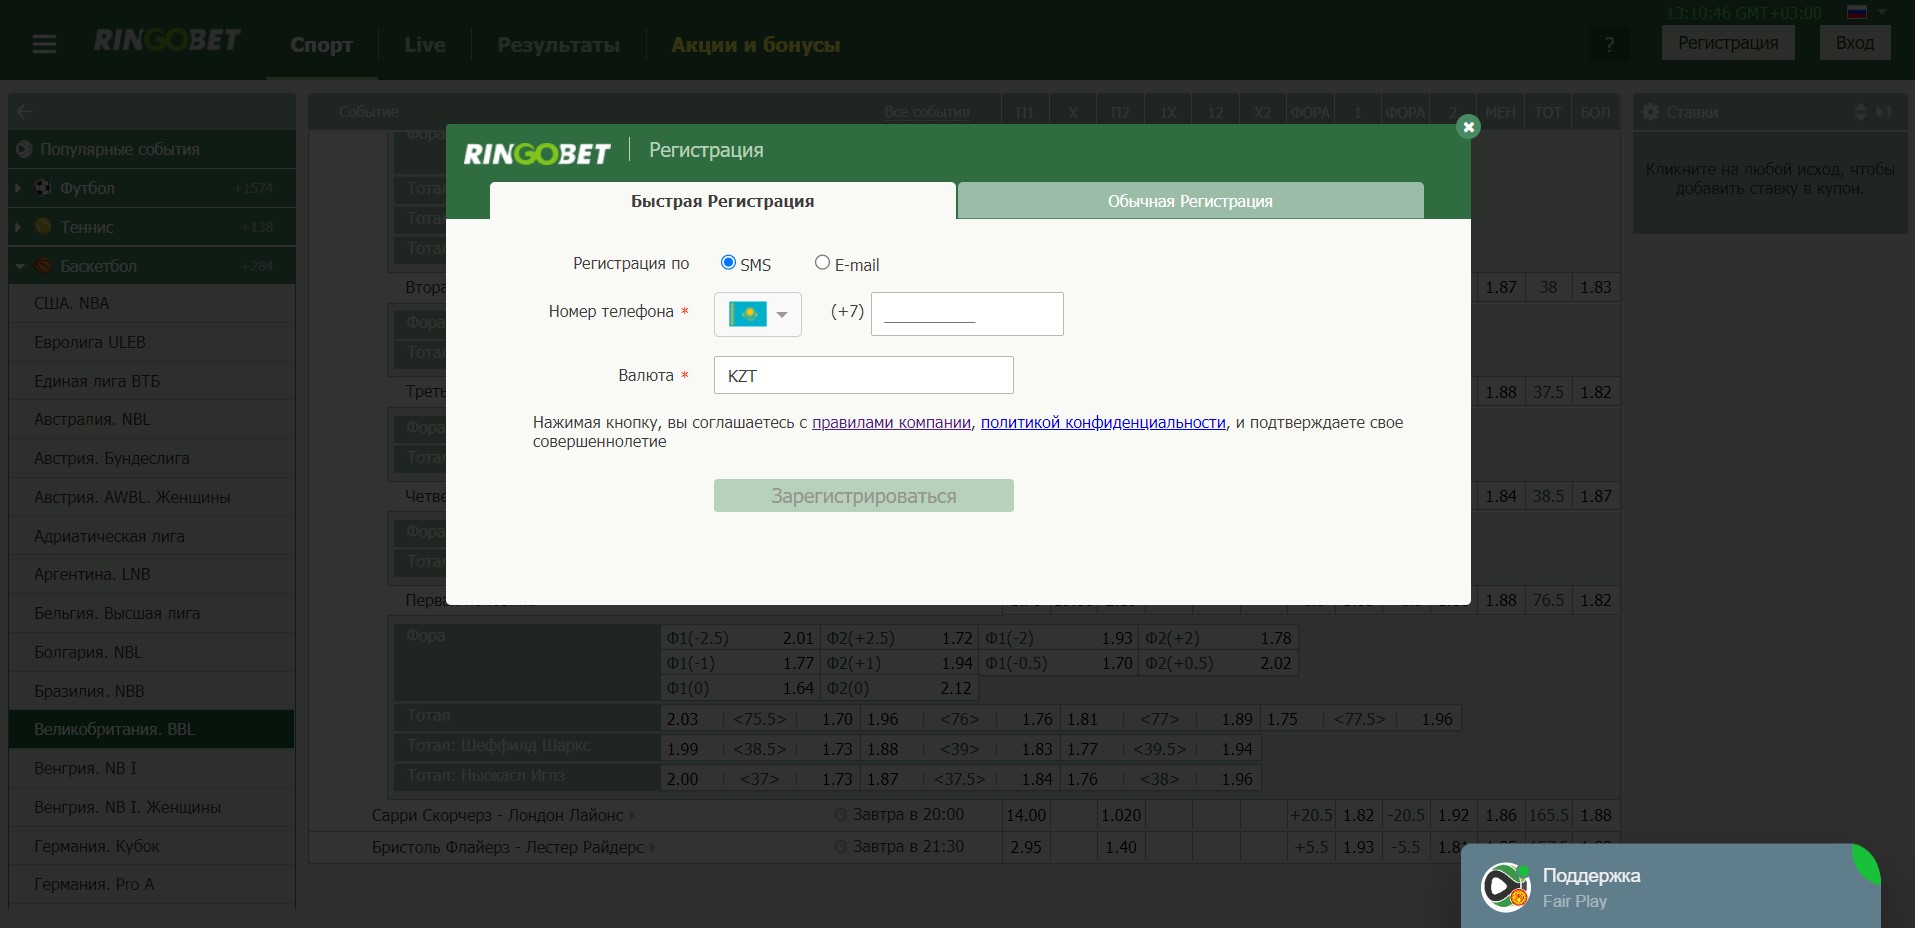Image resolution: width=1915 pixels, height=928 pixels.
Task: Open the Все события filter
Action: coord(927,112)
